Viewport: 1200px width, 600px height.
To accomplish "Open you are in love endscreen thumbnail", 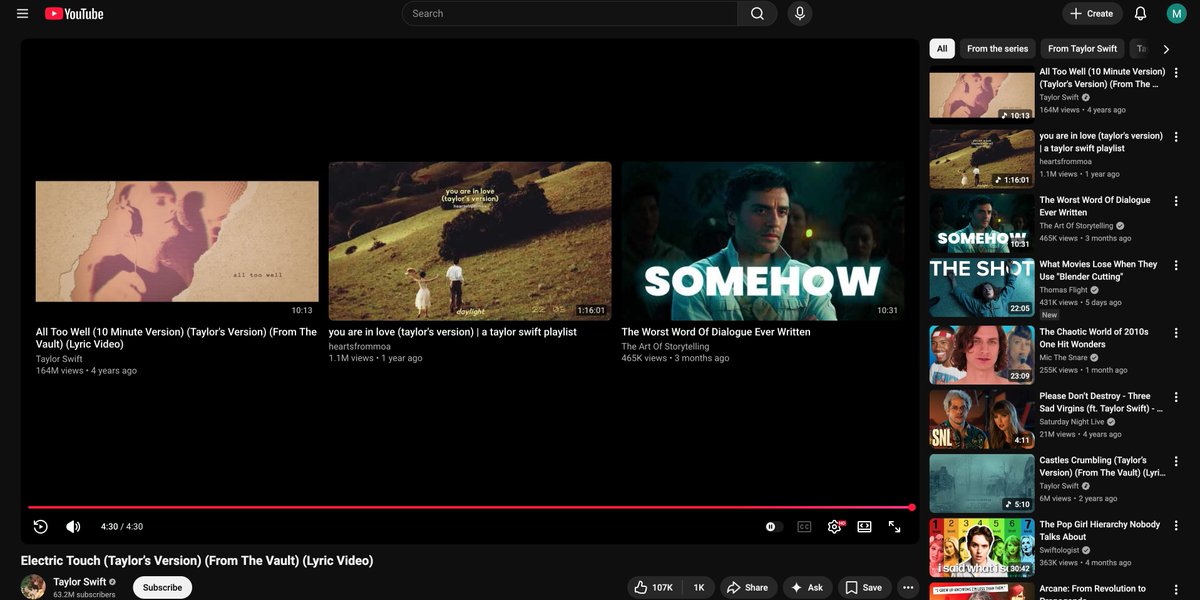I will click(470, 241).
